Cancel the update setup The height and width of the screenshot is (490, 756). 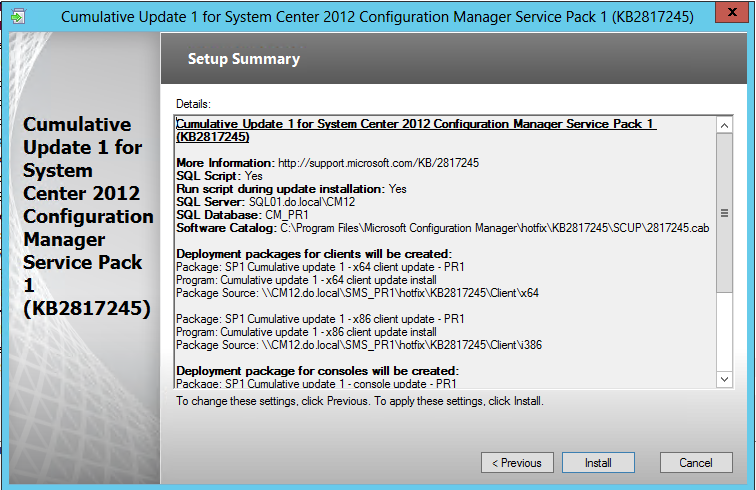696,463
